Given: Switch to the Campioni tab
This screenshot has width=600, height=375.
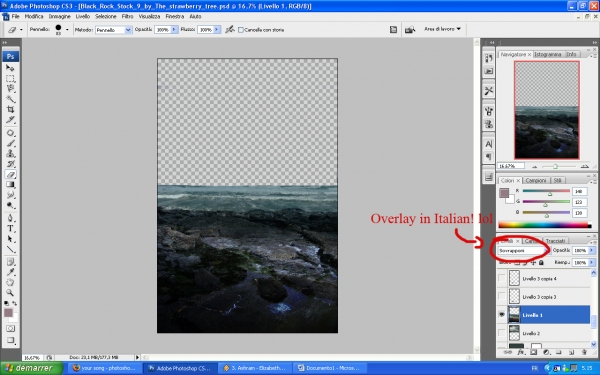Looking at the screenshot, I should click(536, 180).
